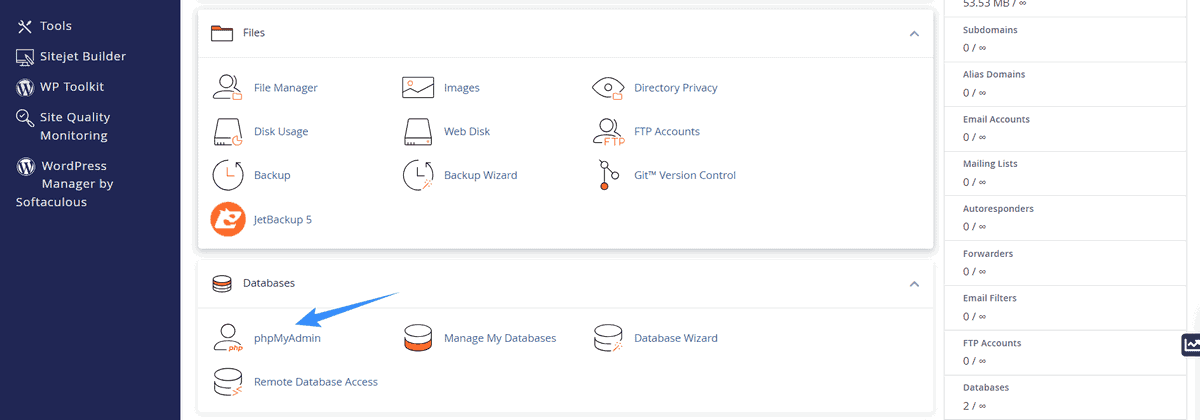The image size is (1200, 420).
Task: Select WP Toolkit in the sidebar
Action: [x=72, y=87]
